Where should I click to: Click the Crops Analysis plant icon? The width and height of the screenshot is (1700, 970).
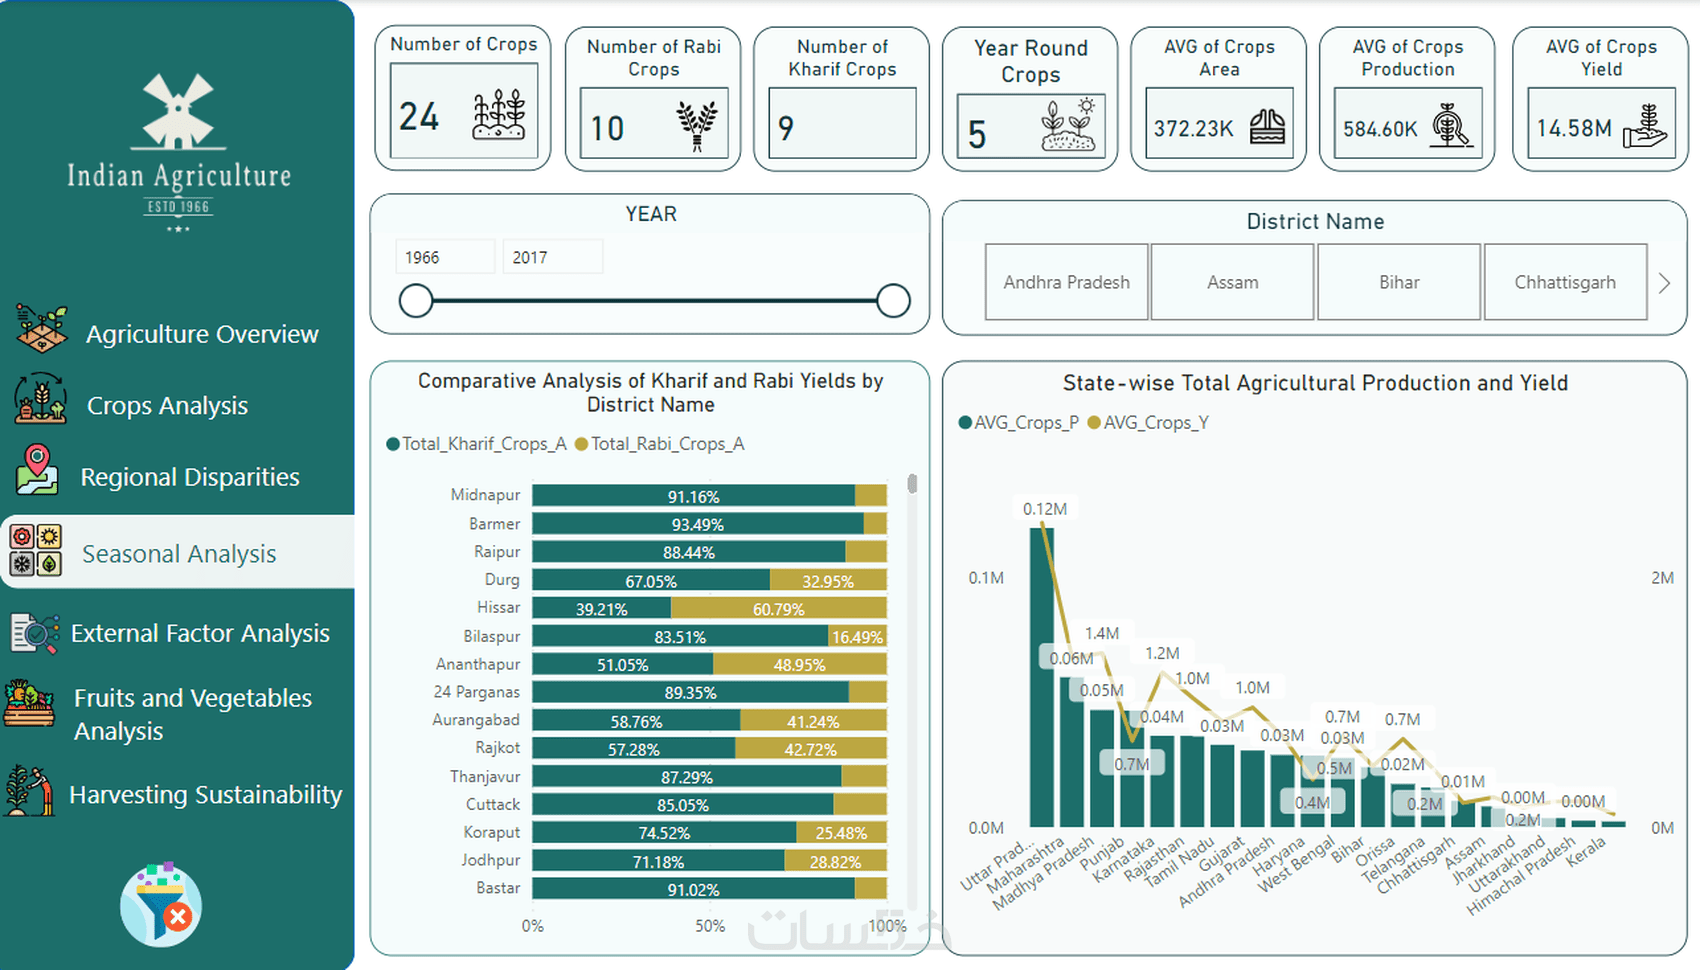click(x=41, y=399)
